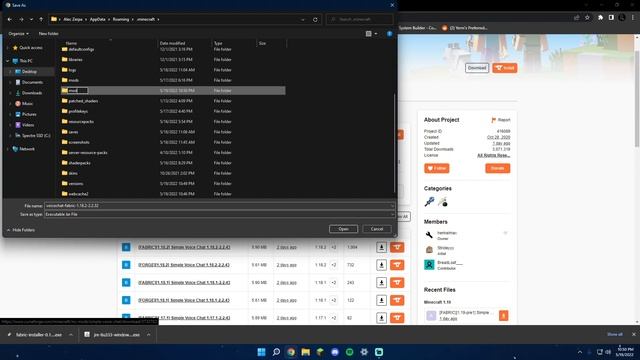Screen dimensions: 640x360
Task: Collapse the This PC tree node
Action: pyautogui.click(x=7, y=61)
